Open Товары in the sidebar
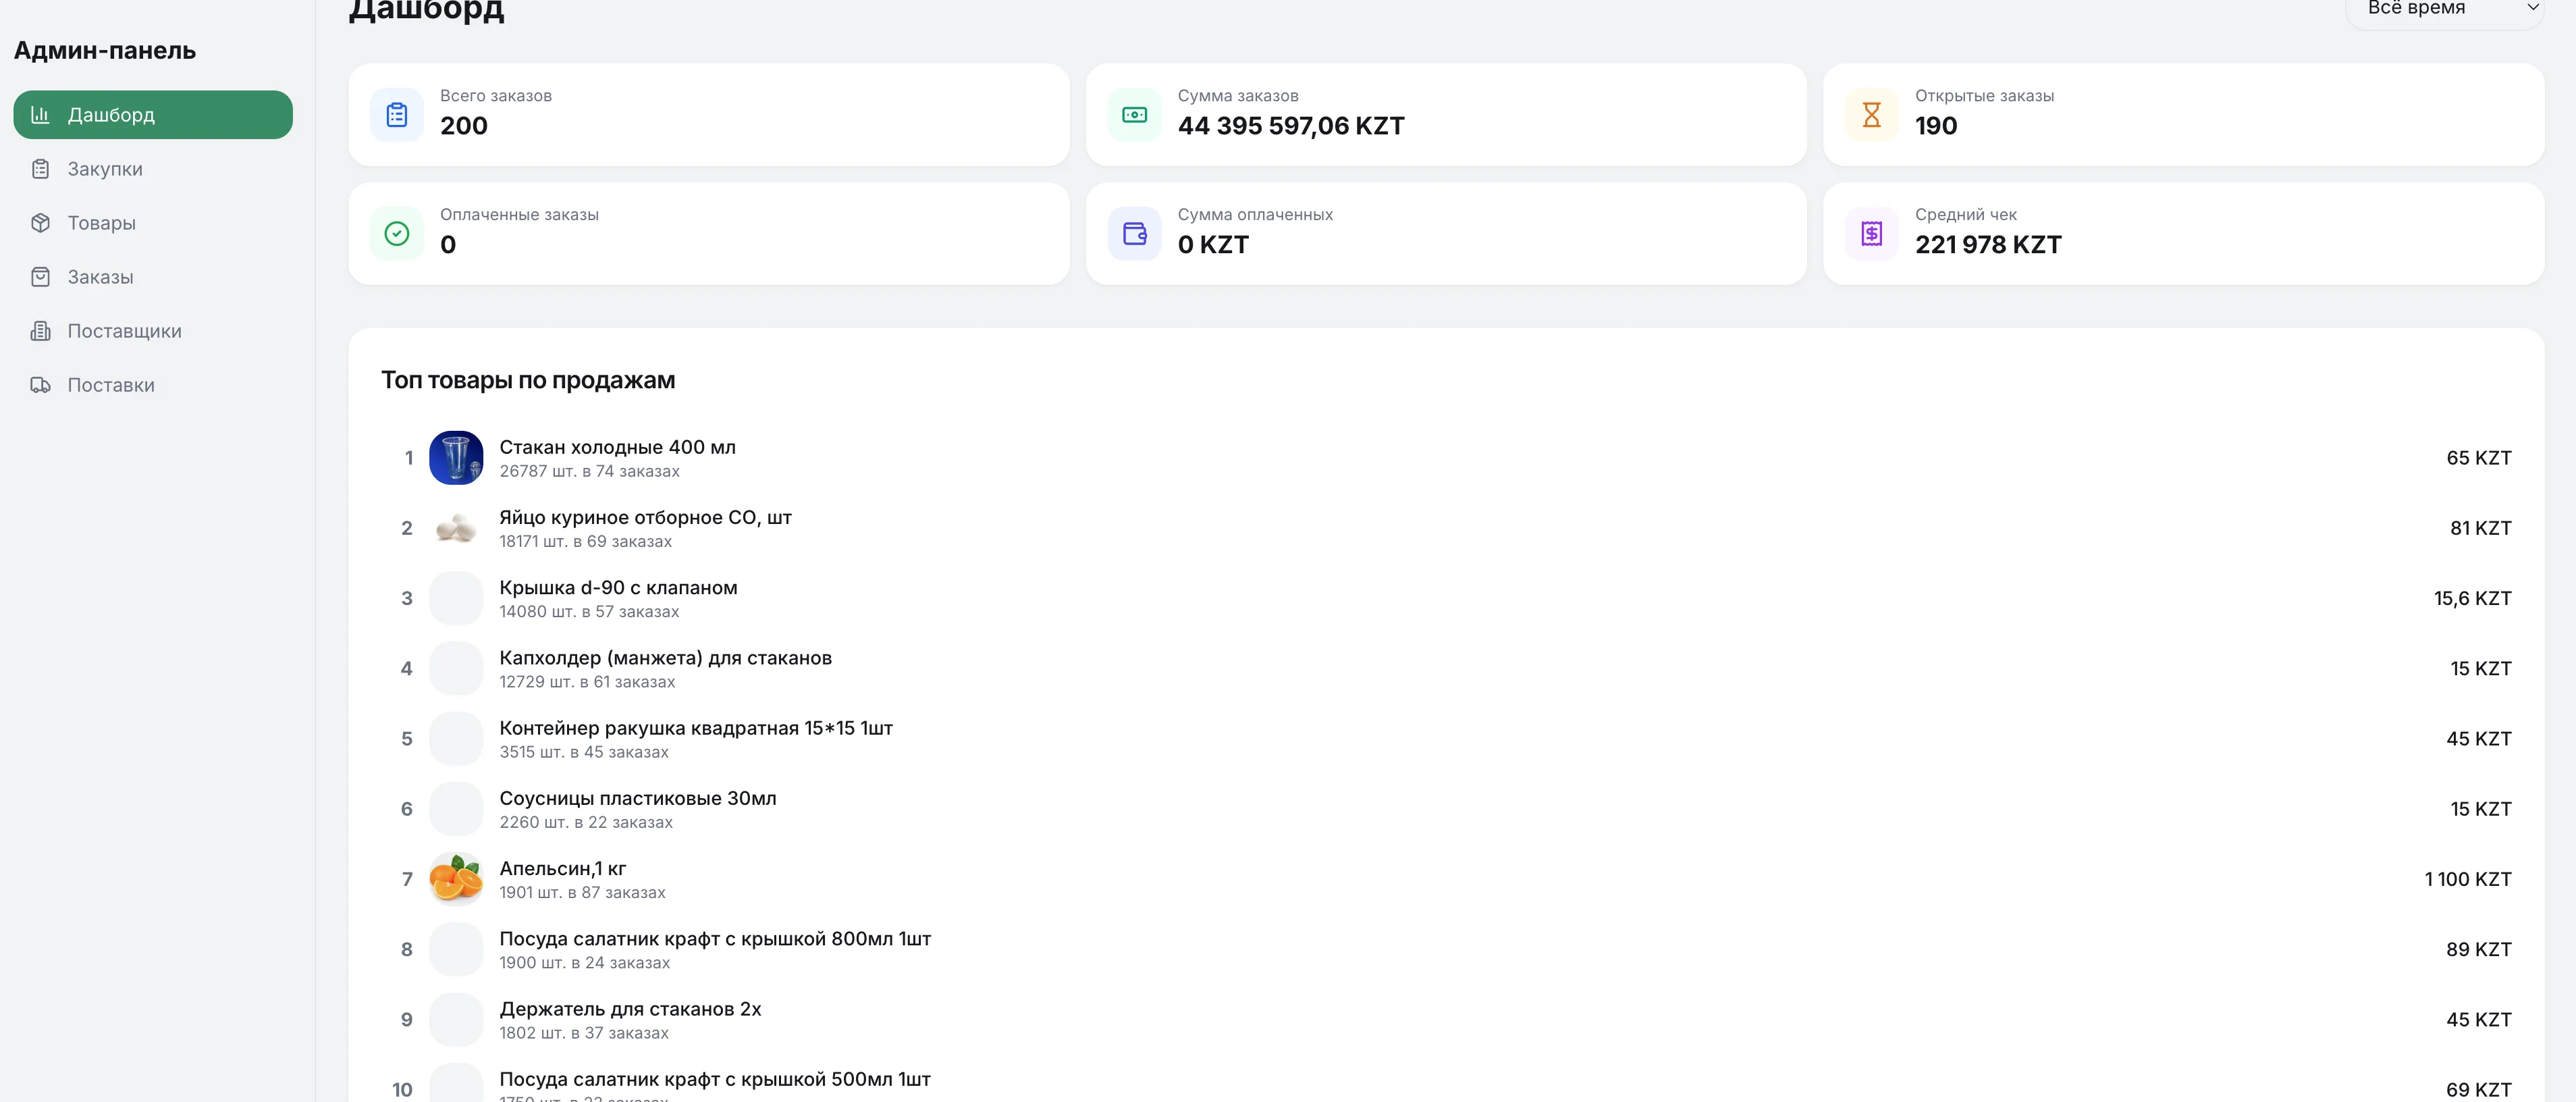The image size is (2576, 1102). [x=153, y=223]
